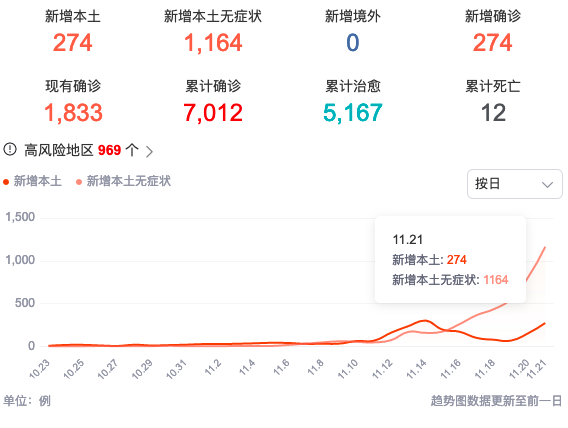Click the 新增境外 label
This screenshot has width=568, height=428.
click(x=353, y=16)
